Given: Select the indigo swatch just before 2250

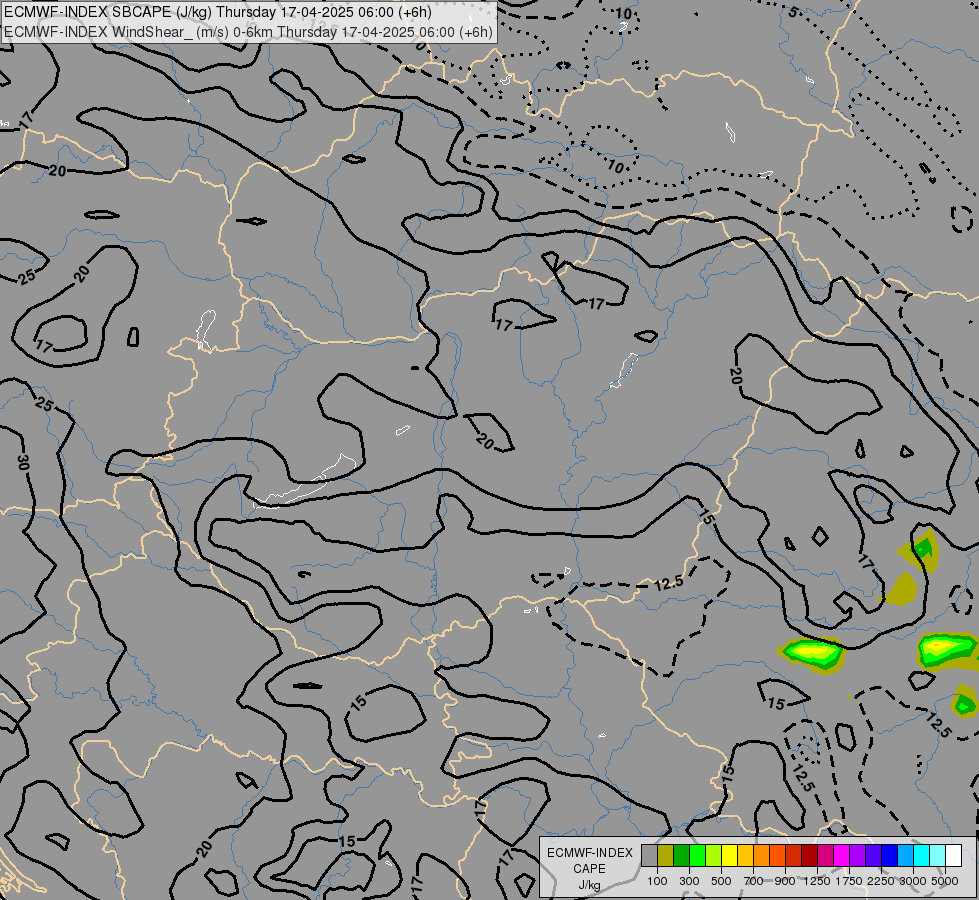Looking at the screenshot, I should pyautogui.click(x=873, y=856).
